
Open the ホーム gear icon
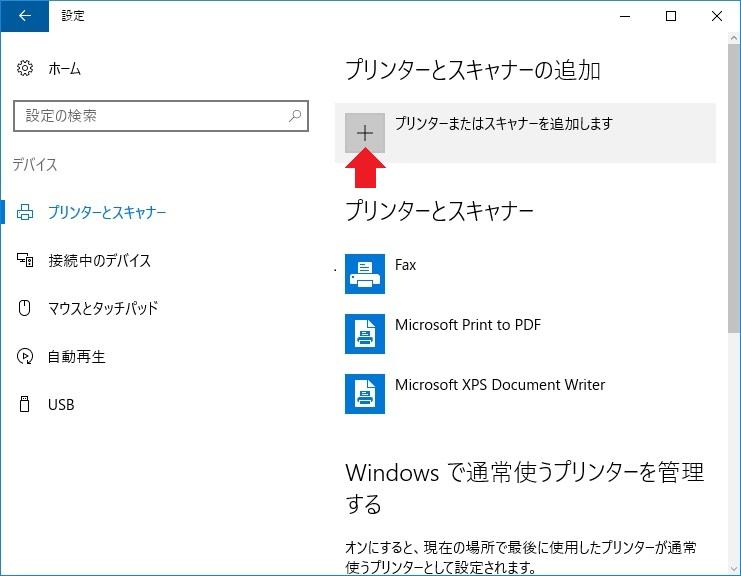(26, 69)
